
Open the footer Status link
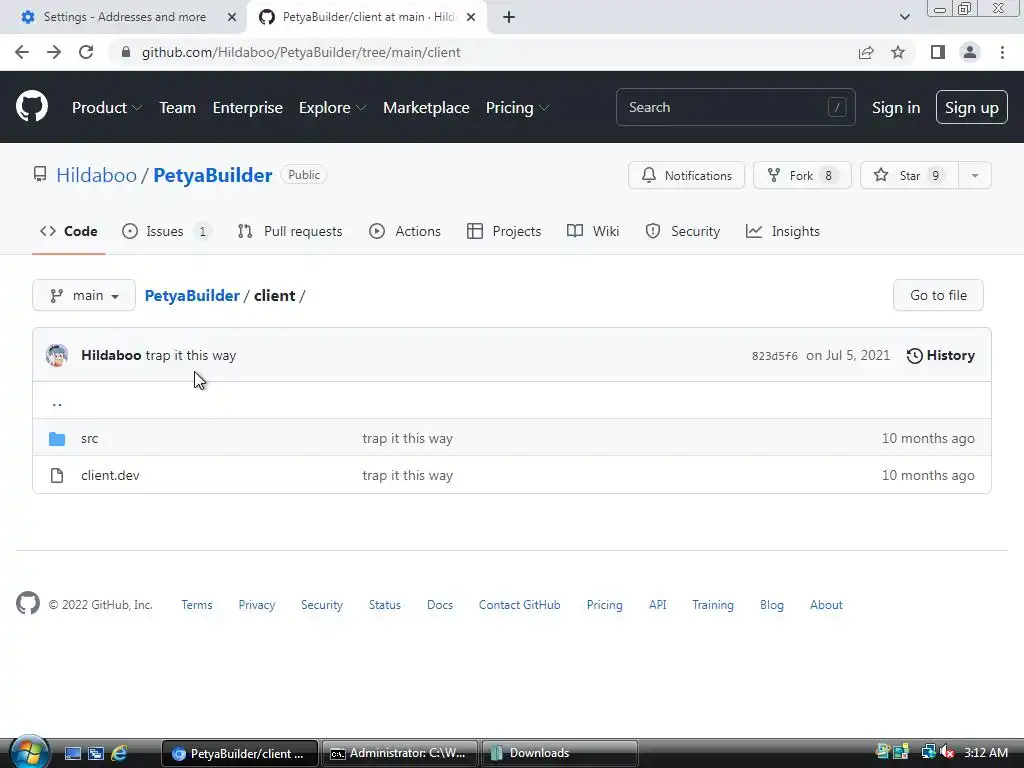[x=385, y=605]
